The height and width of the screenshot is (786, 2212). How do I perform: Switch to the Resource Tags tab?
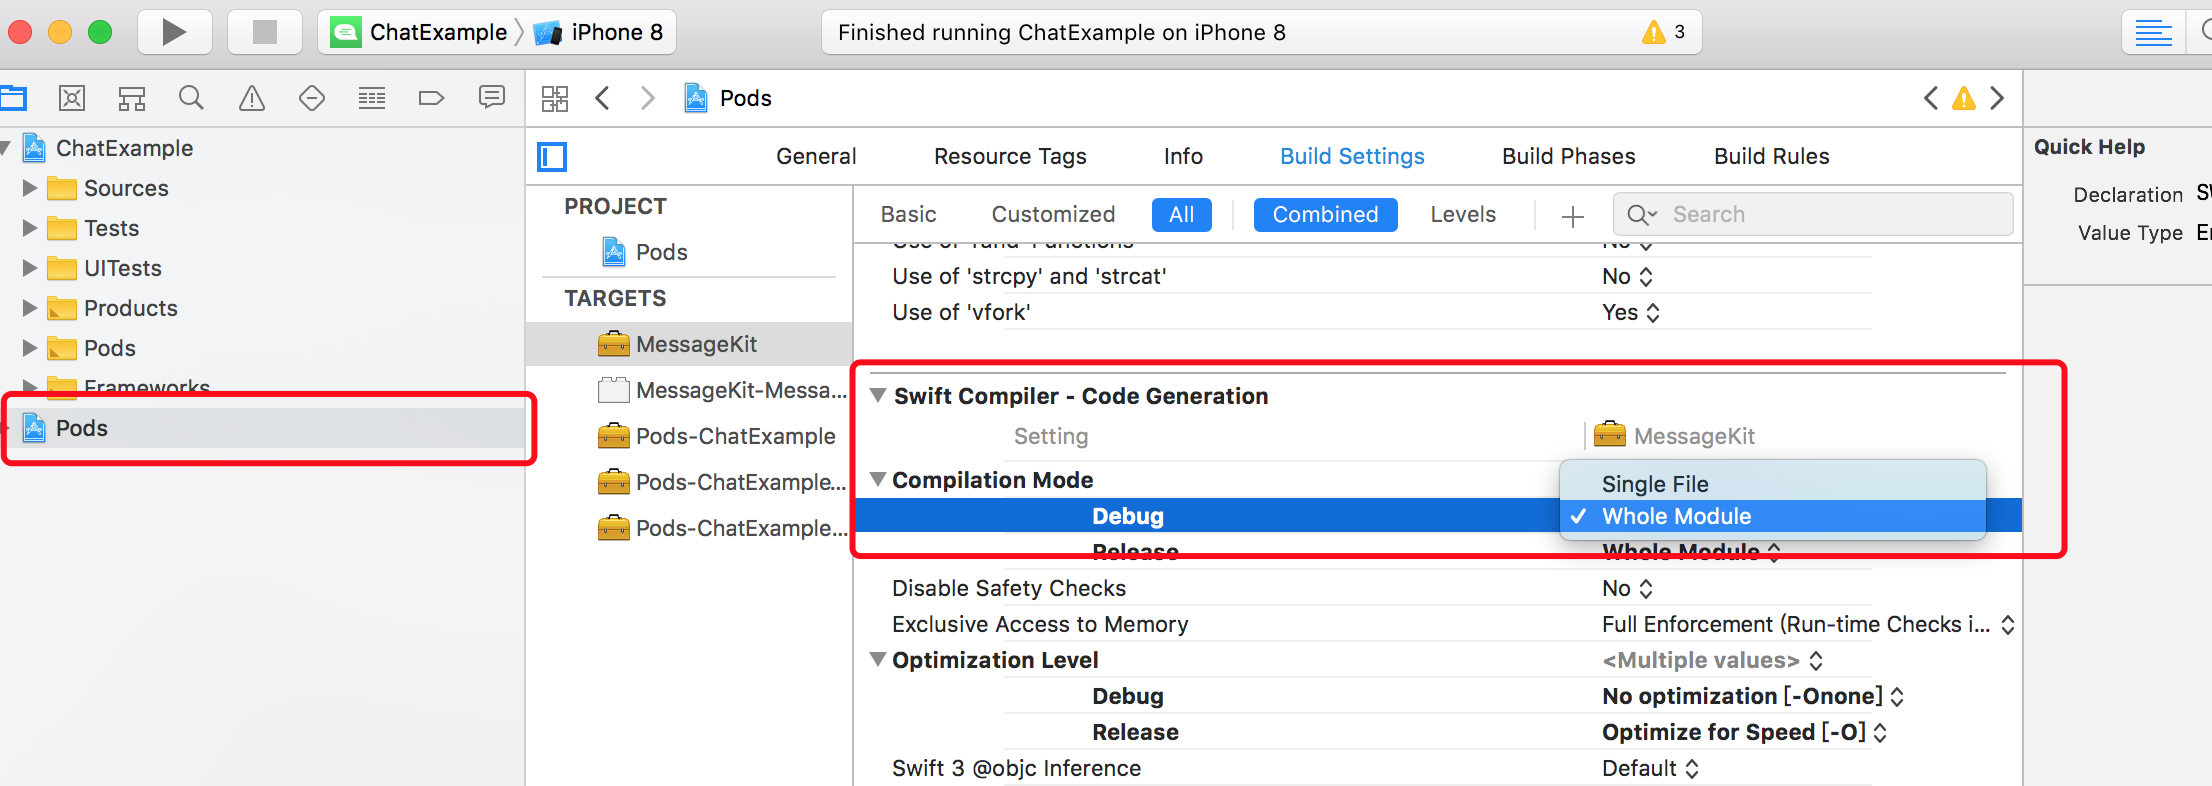1010,156
